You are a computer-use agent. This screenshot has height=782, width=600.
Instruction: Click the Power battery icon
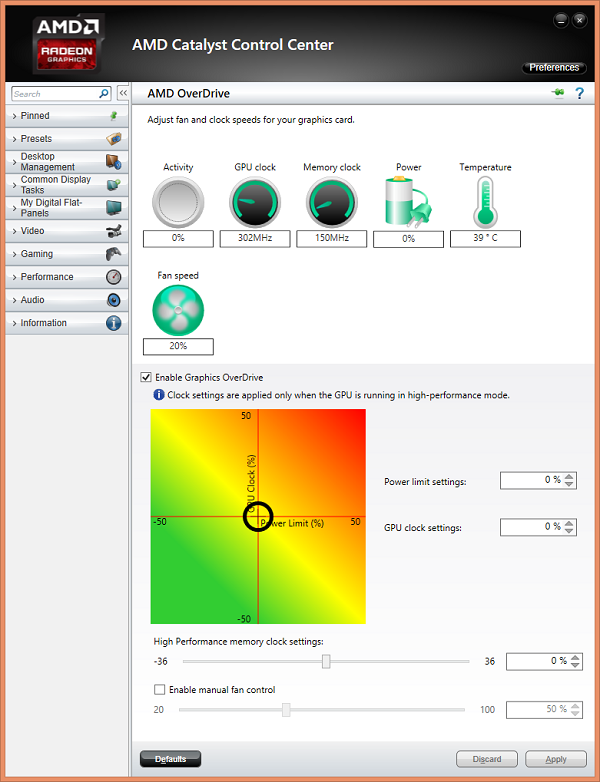click(408, 202)
